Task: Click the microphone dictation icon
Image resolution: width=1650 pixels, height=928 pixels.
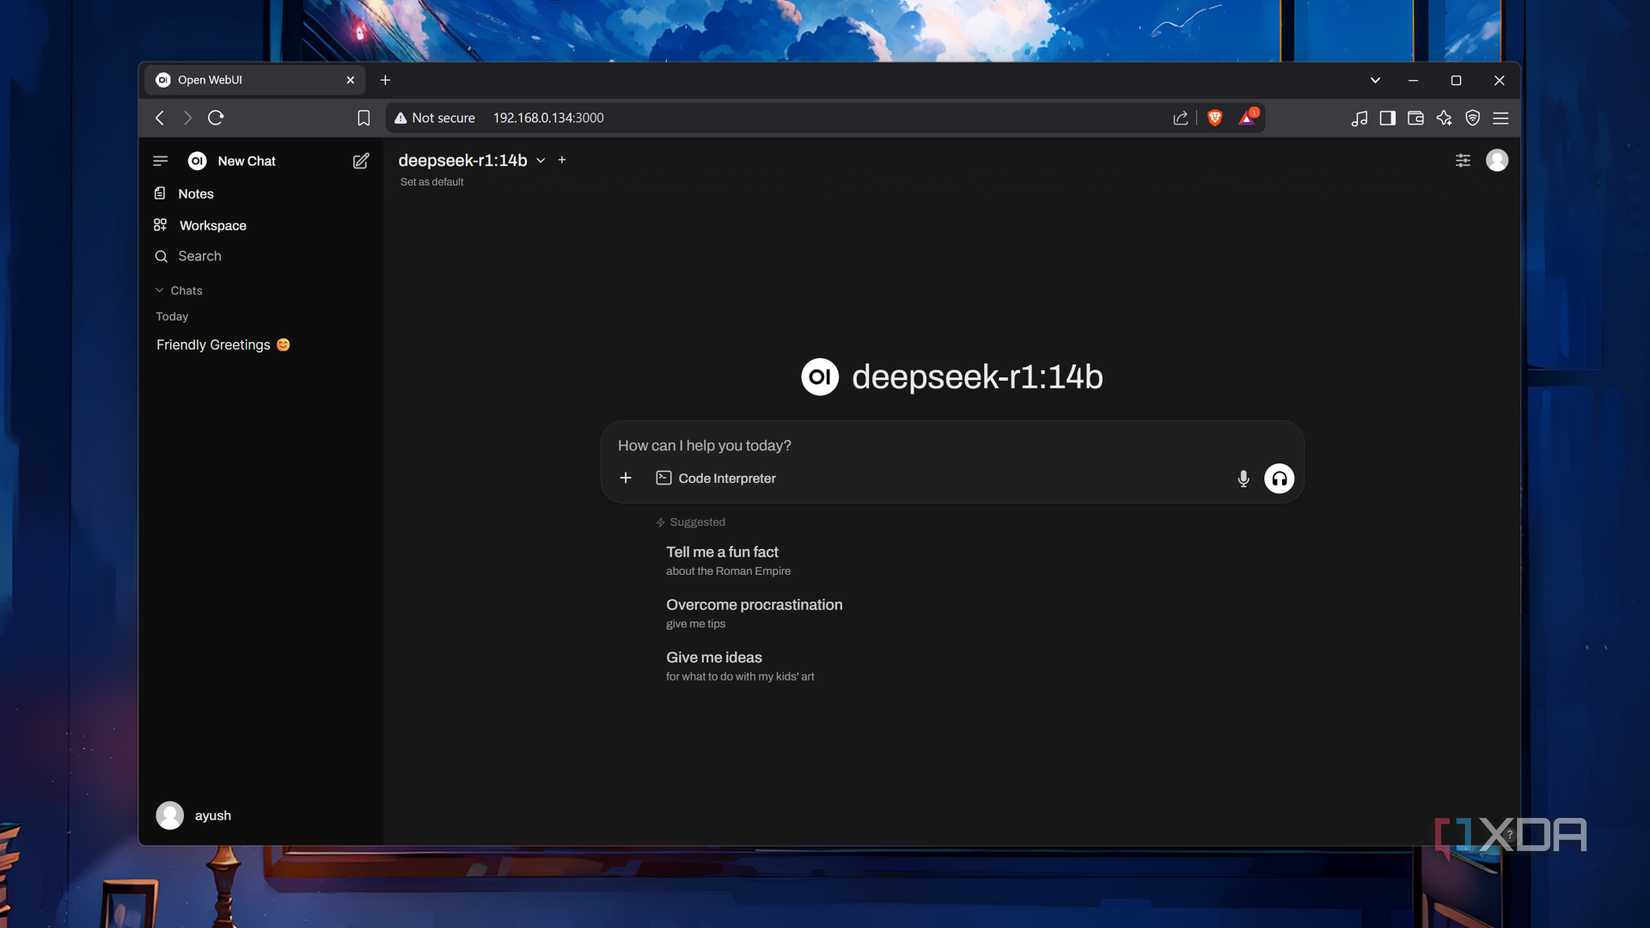Action: tap(1243, 479)
